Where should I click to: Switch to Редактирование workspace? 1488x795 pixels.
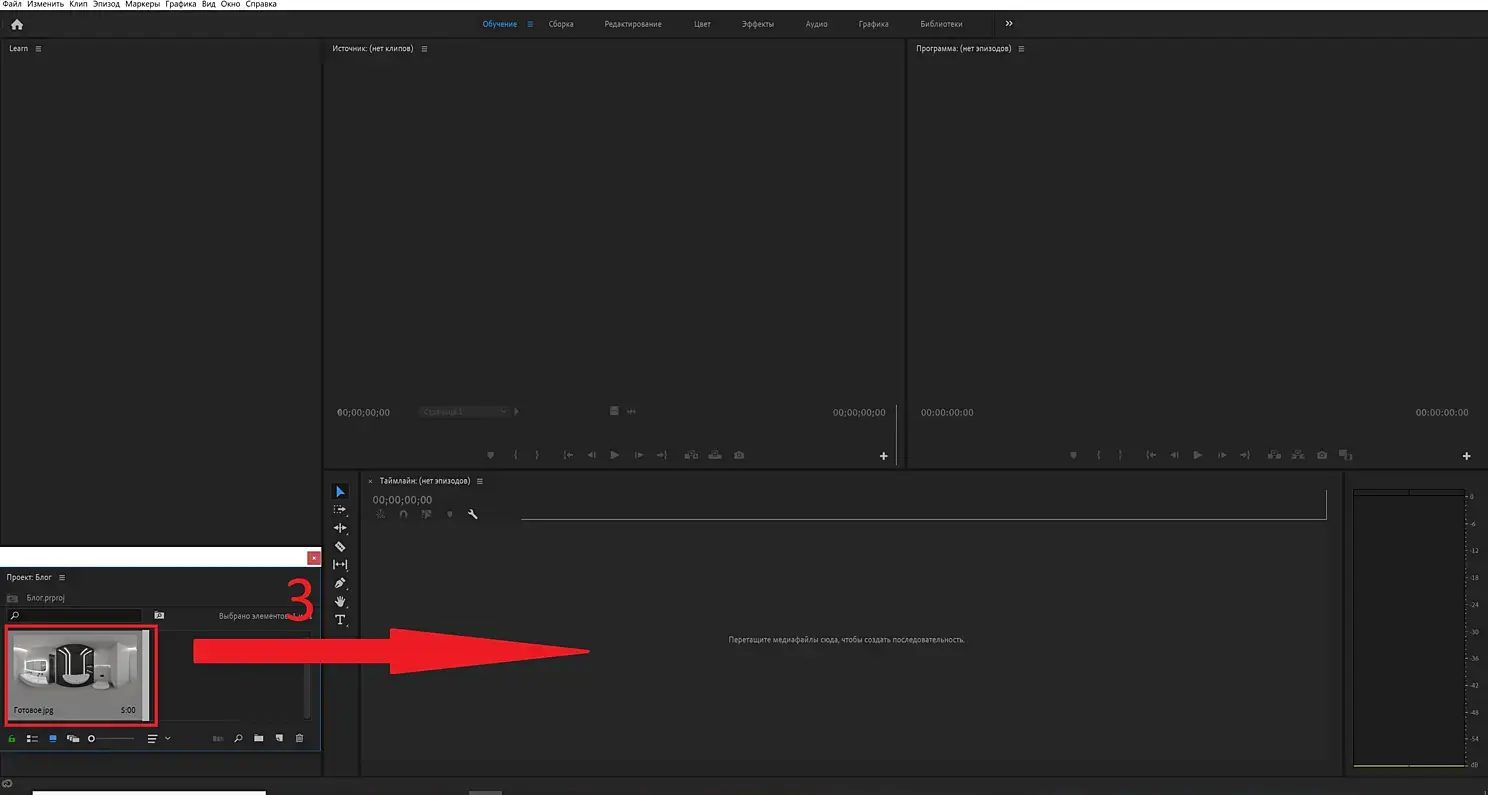633,24
